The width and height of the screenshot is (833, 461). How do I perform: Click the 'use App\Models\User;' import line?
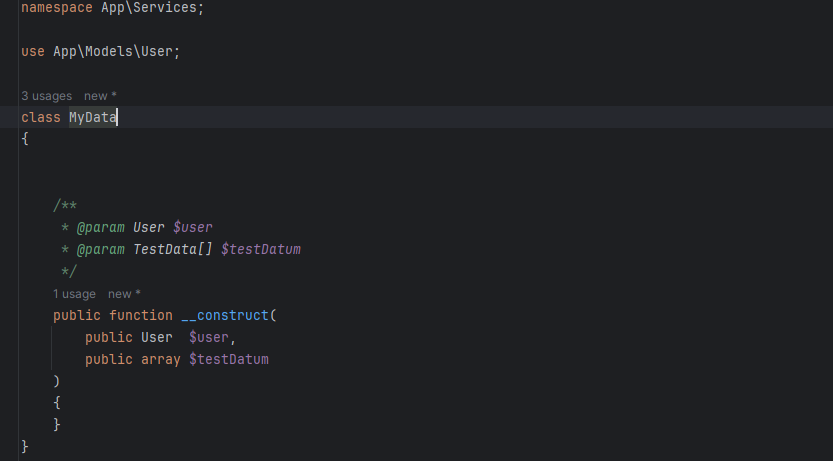point(101,52)
